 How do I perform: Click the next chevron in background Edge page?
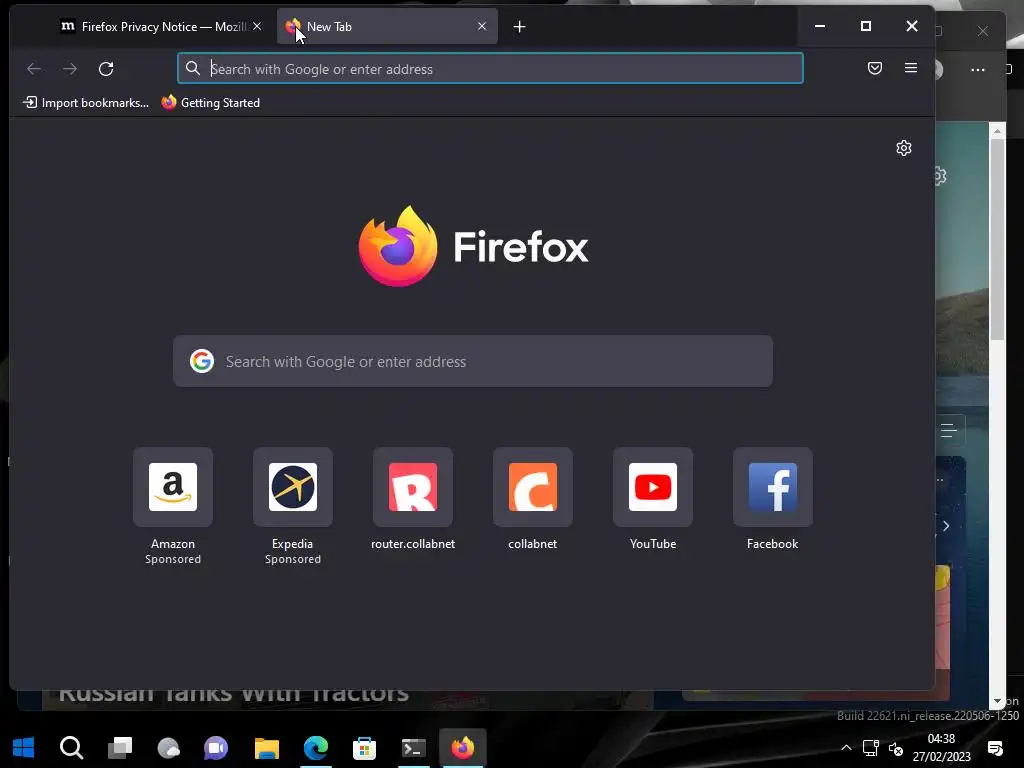[x=946, y=526]
